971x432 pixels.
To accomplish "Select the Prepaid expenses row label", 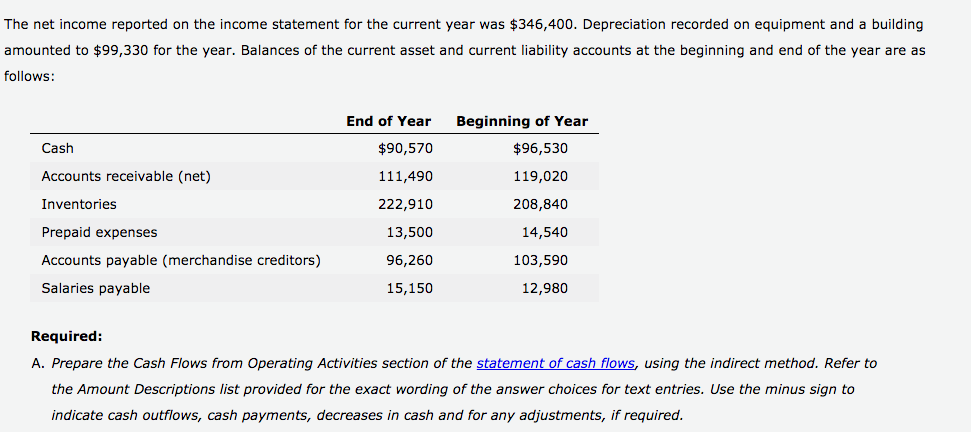I will coord(99,233).
